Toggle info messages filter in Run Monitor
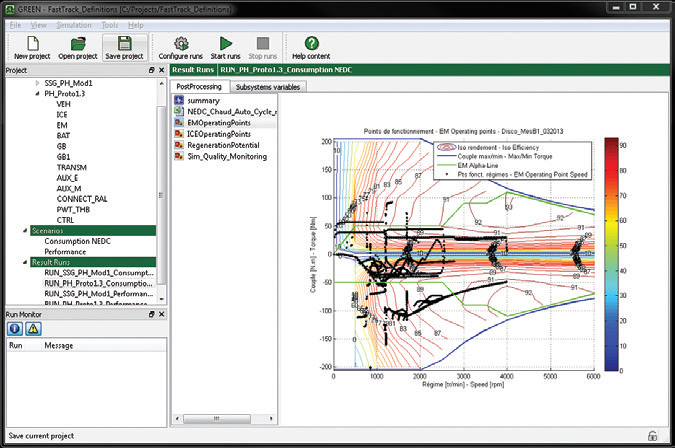Image resolution: width=675 pixels, height=448 pixels. click(x=15, y=329)
